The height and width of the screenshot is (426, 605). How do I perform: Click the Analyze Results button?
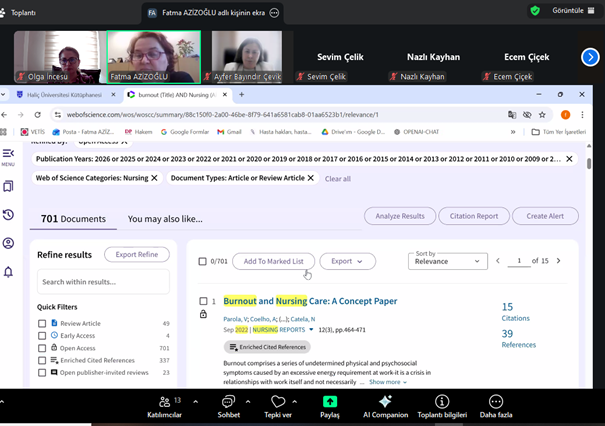click(400, 216)
